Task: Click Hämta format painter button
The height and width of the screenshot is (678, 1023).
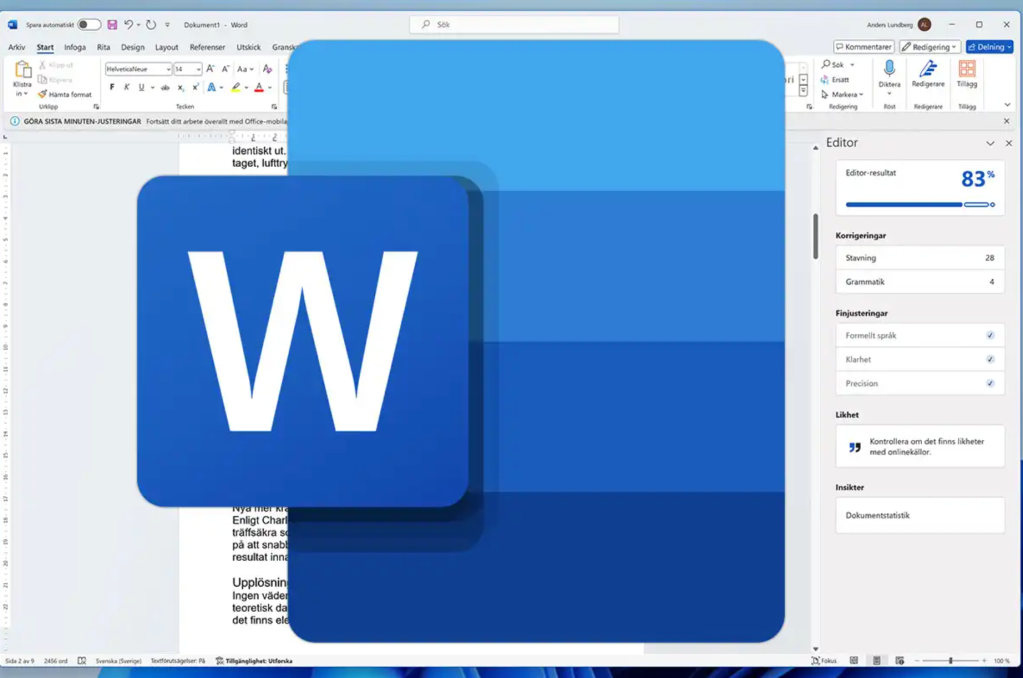Action: (65, 95)
